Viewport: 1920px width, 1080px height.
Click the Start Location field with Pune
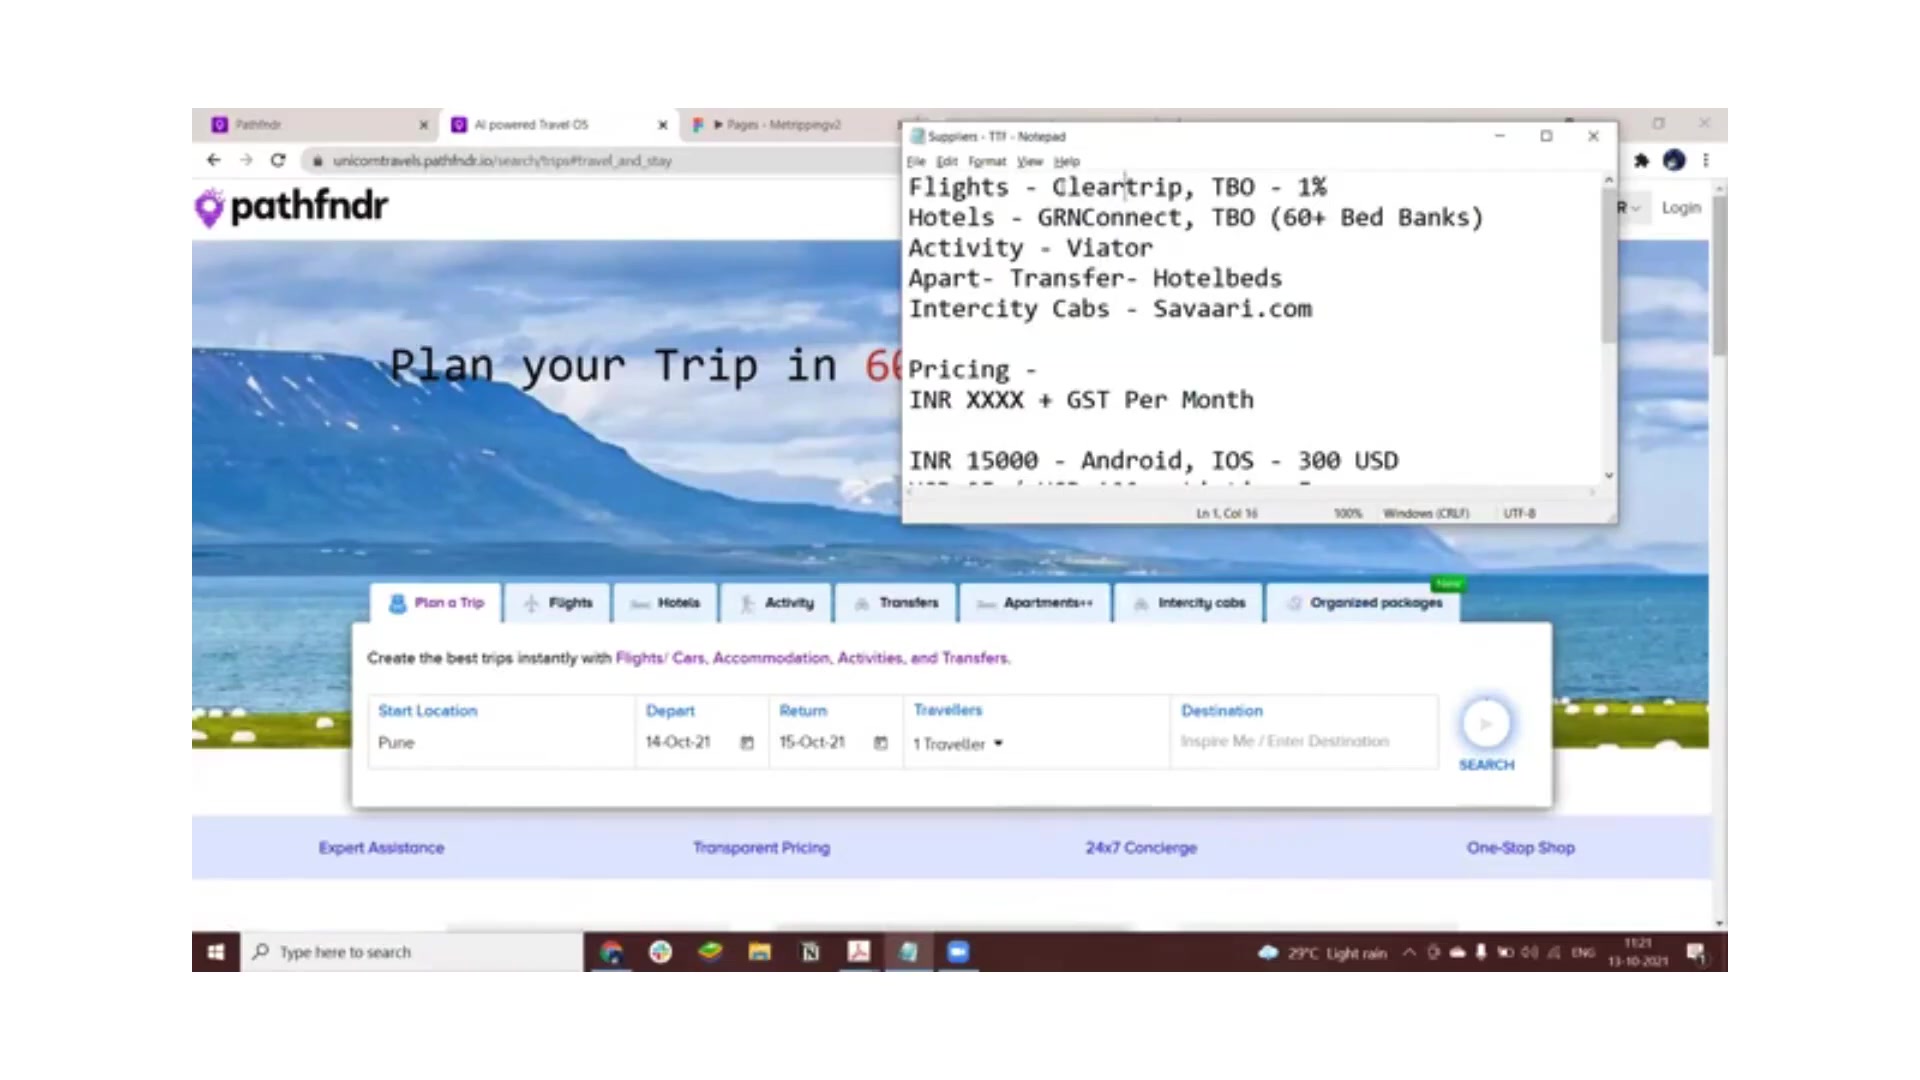(x=500, y=732)
